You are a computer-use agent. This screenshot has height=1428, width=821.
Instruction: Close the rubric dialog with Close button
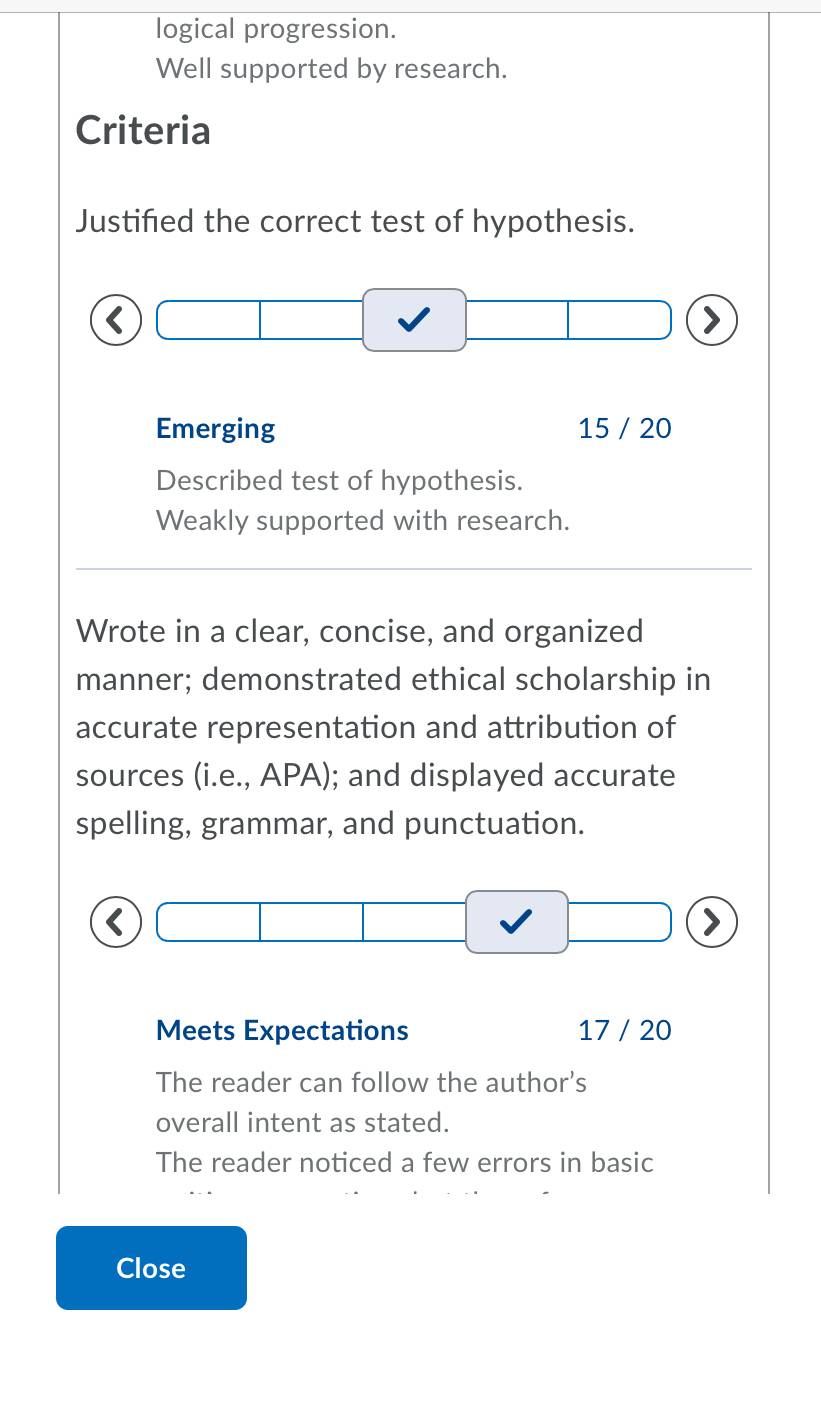[151, 1268]
